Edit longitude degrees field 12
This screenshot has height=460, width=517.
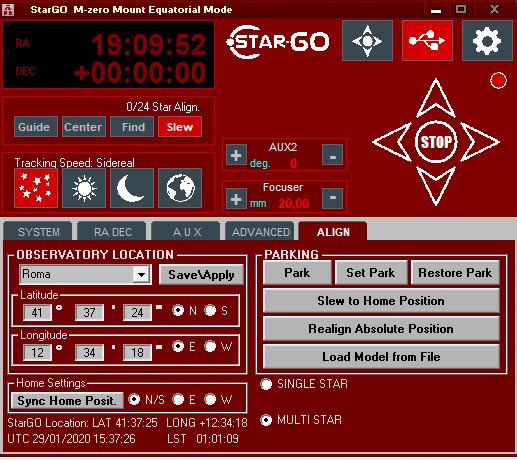tap(37, 353)
